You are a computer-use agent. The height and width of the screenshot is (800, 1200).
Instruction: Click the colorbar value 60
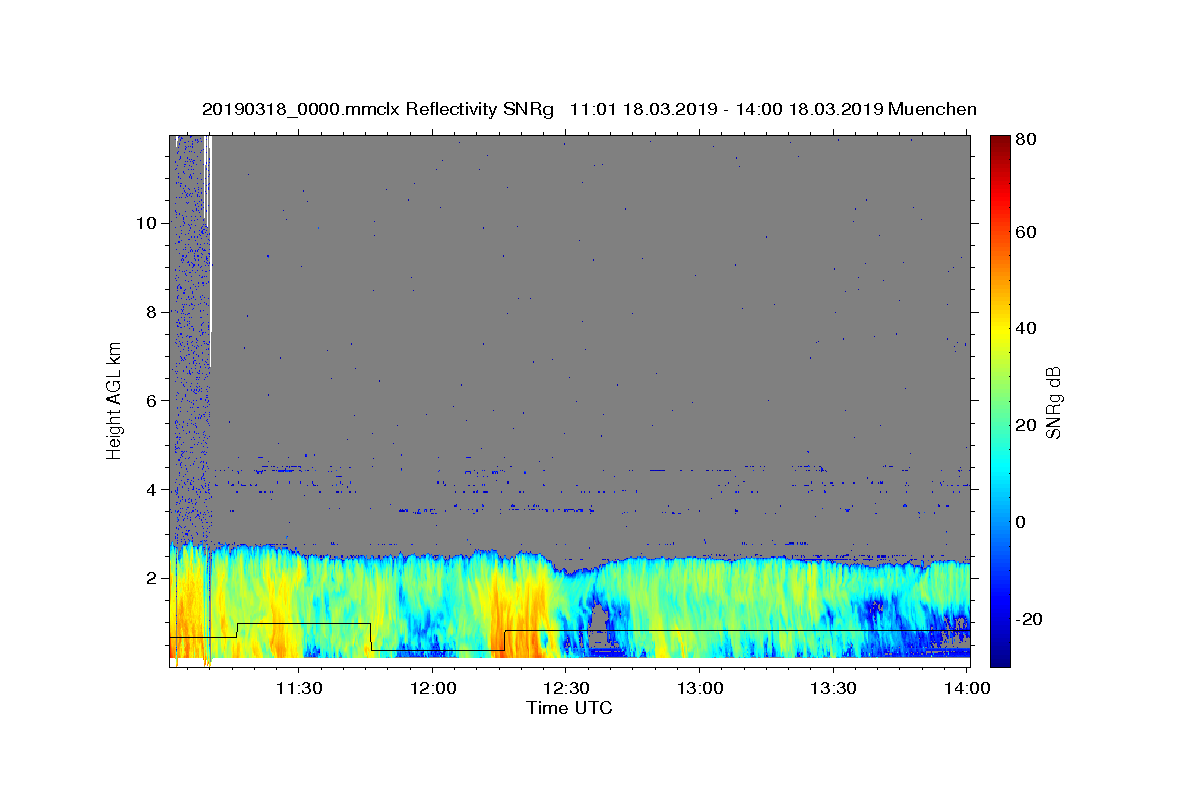pyautogui.click(x=1027, y=232)
